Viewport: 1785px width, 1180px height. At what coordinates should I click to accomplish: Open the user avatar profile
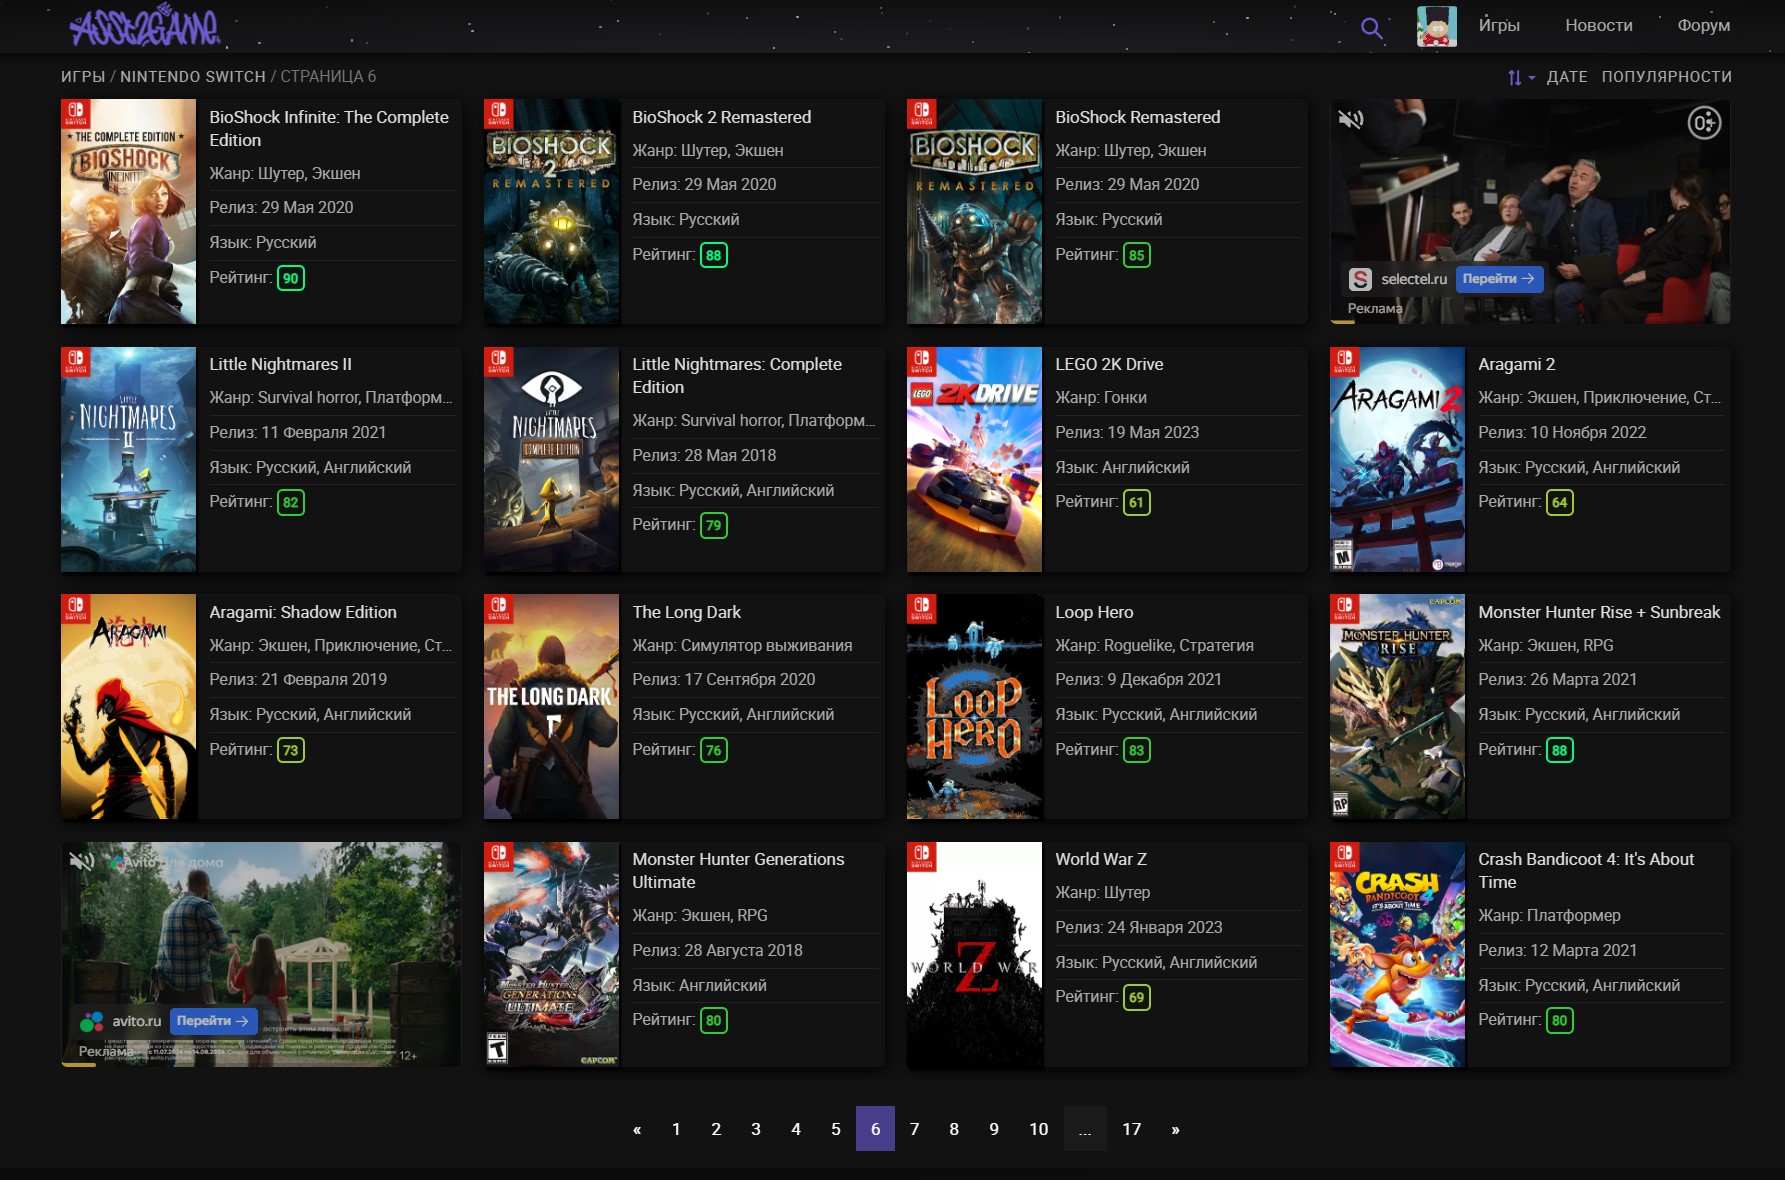1437,26
